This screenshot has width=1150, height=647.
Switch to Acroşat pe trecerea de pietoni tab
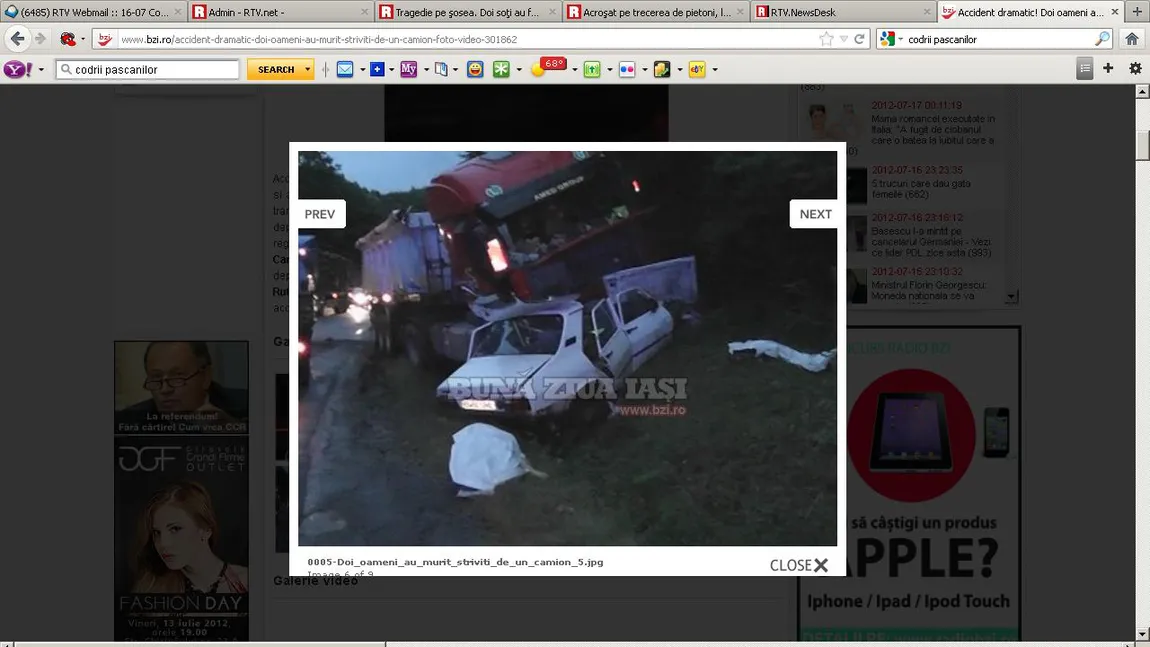pos(655,12)
